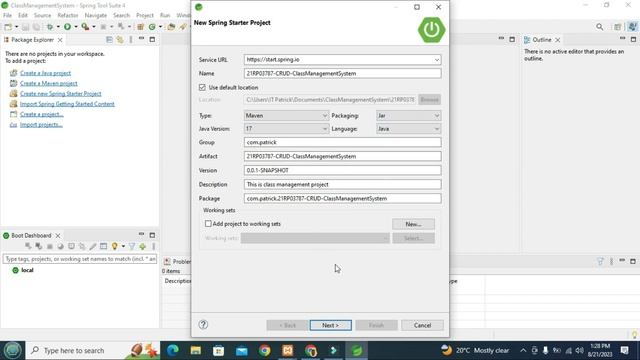Click the open console icon in Boot Dashboard

click(x=71, y=246)
